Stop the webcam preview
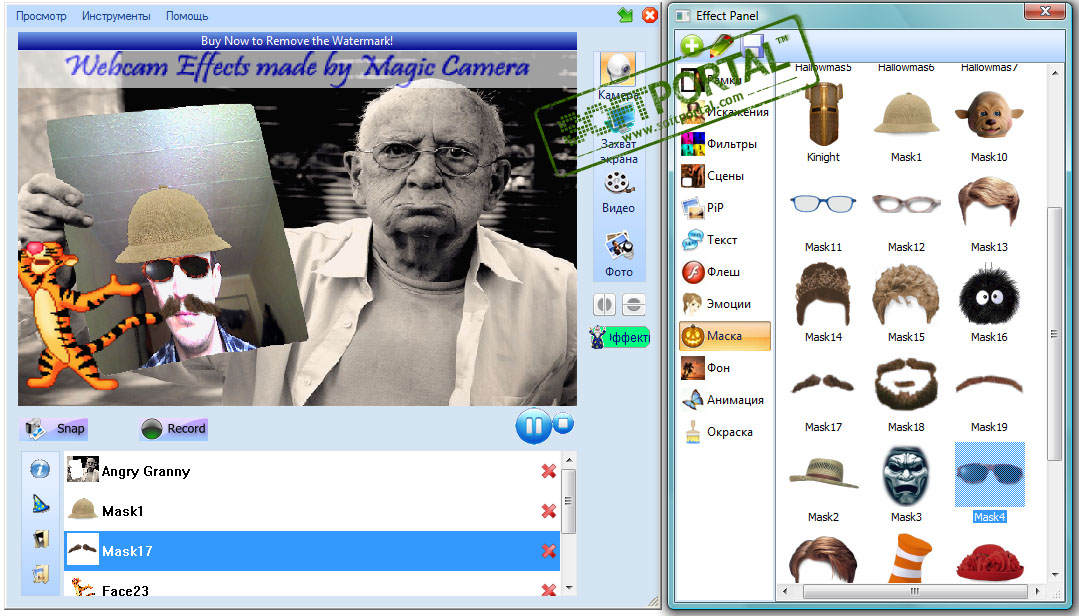 pyautogui.click(x=563, y=423)
